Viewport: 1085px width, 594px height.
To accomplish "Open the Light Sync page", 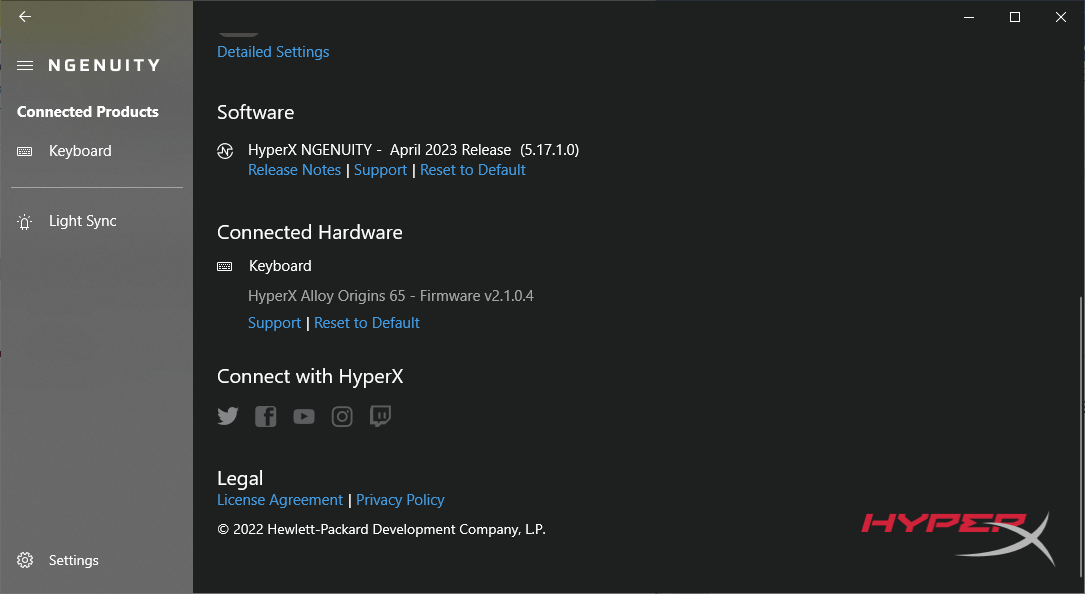I will pyautogui.click(x=82, y=221).
